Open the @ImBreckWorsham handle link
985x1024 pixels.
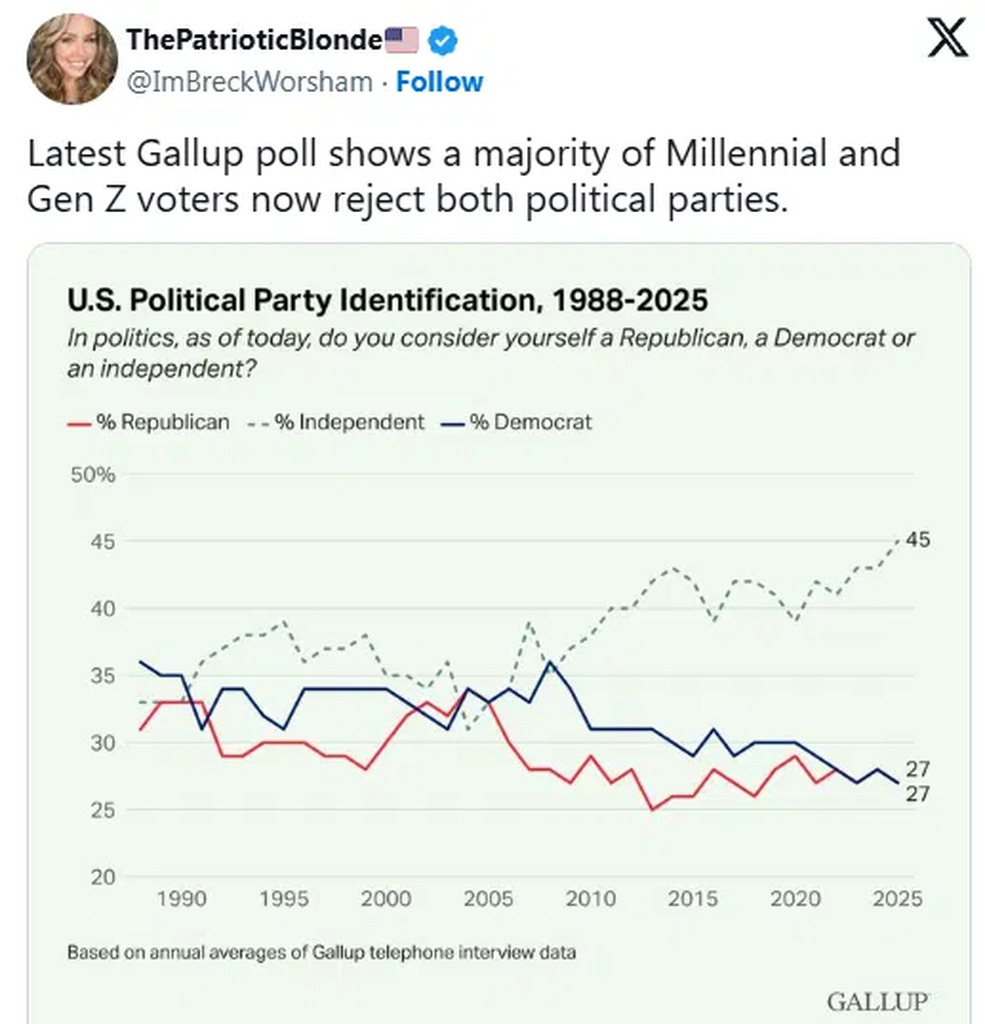pyautogui.click(x=249, y=81)
